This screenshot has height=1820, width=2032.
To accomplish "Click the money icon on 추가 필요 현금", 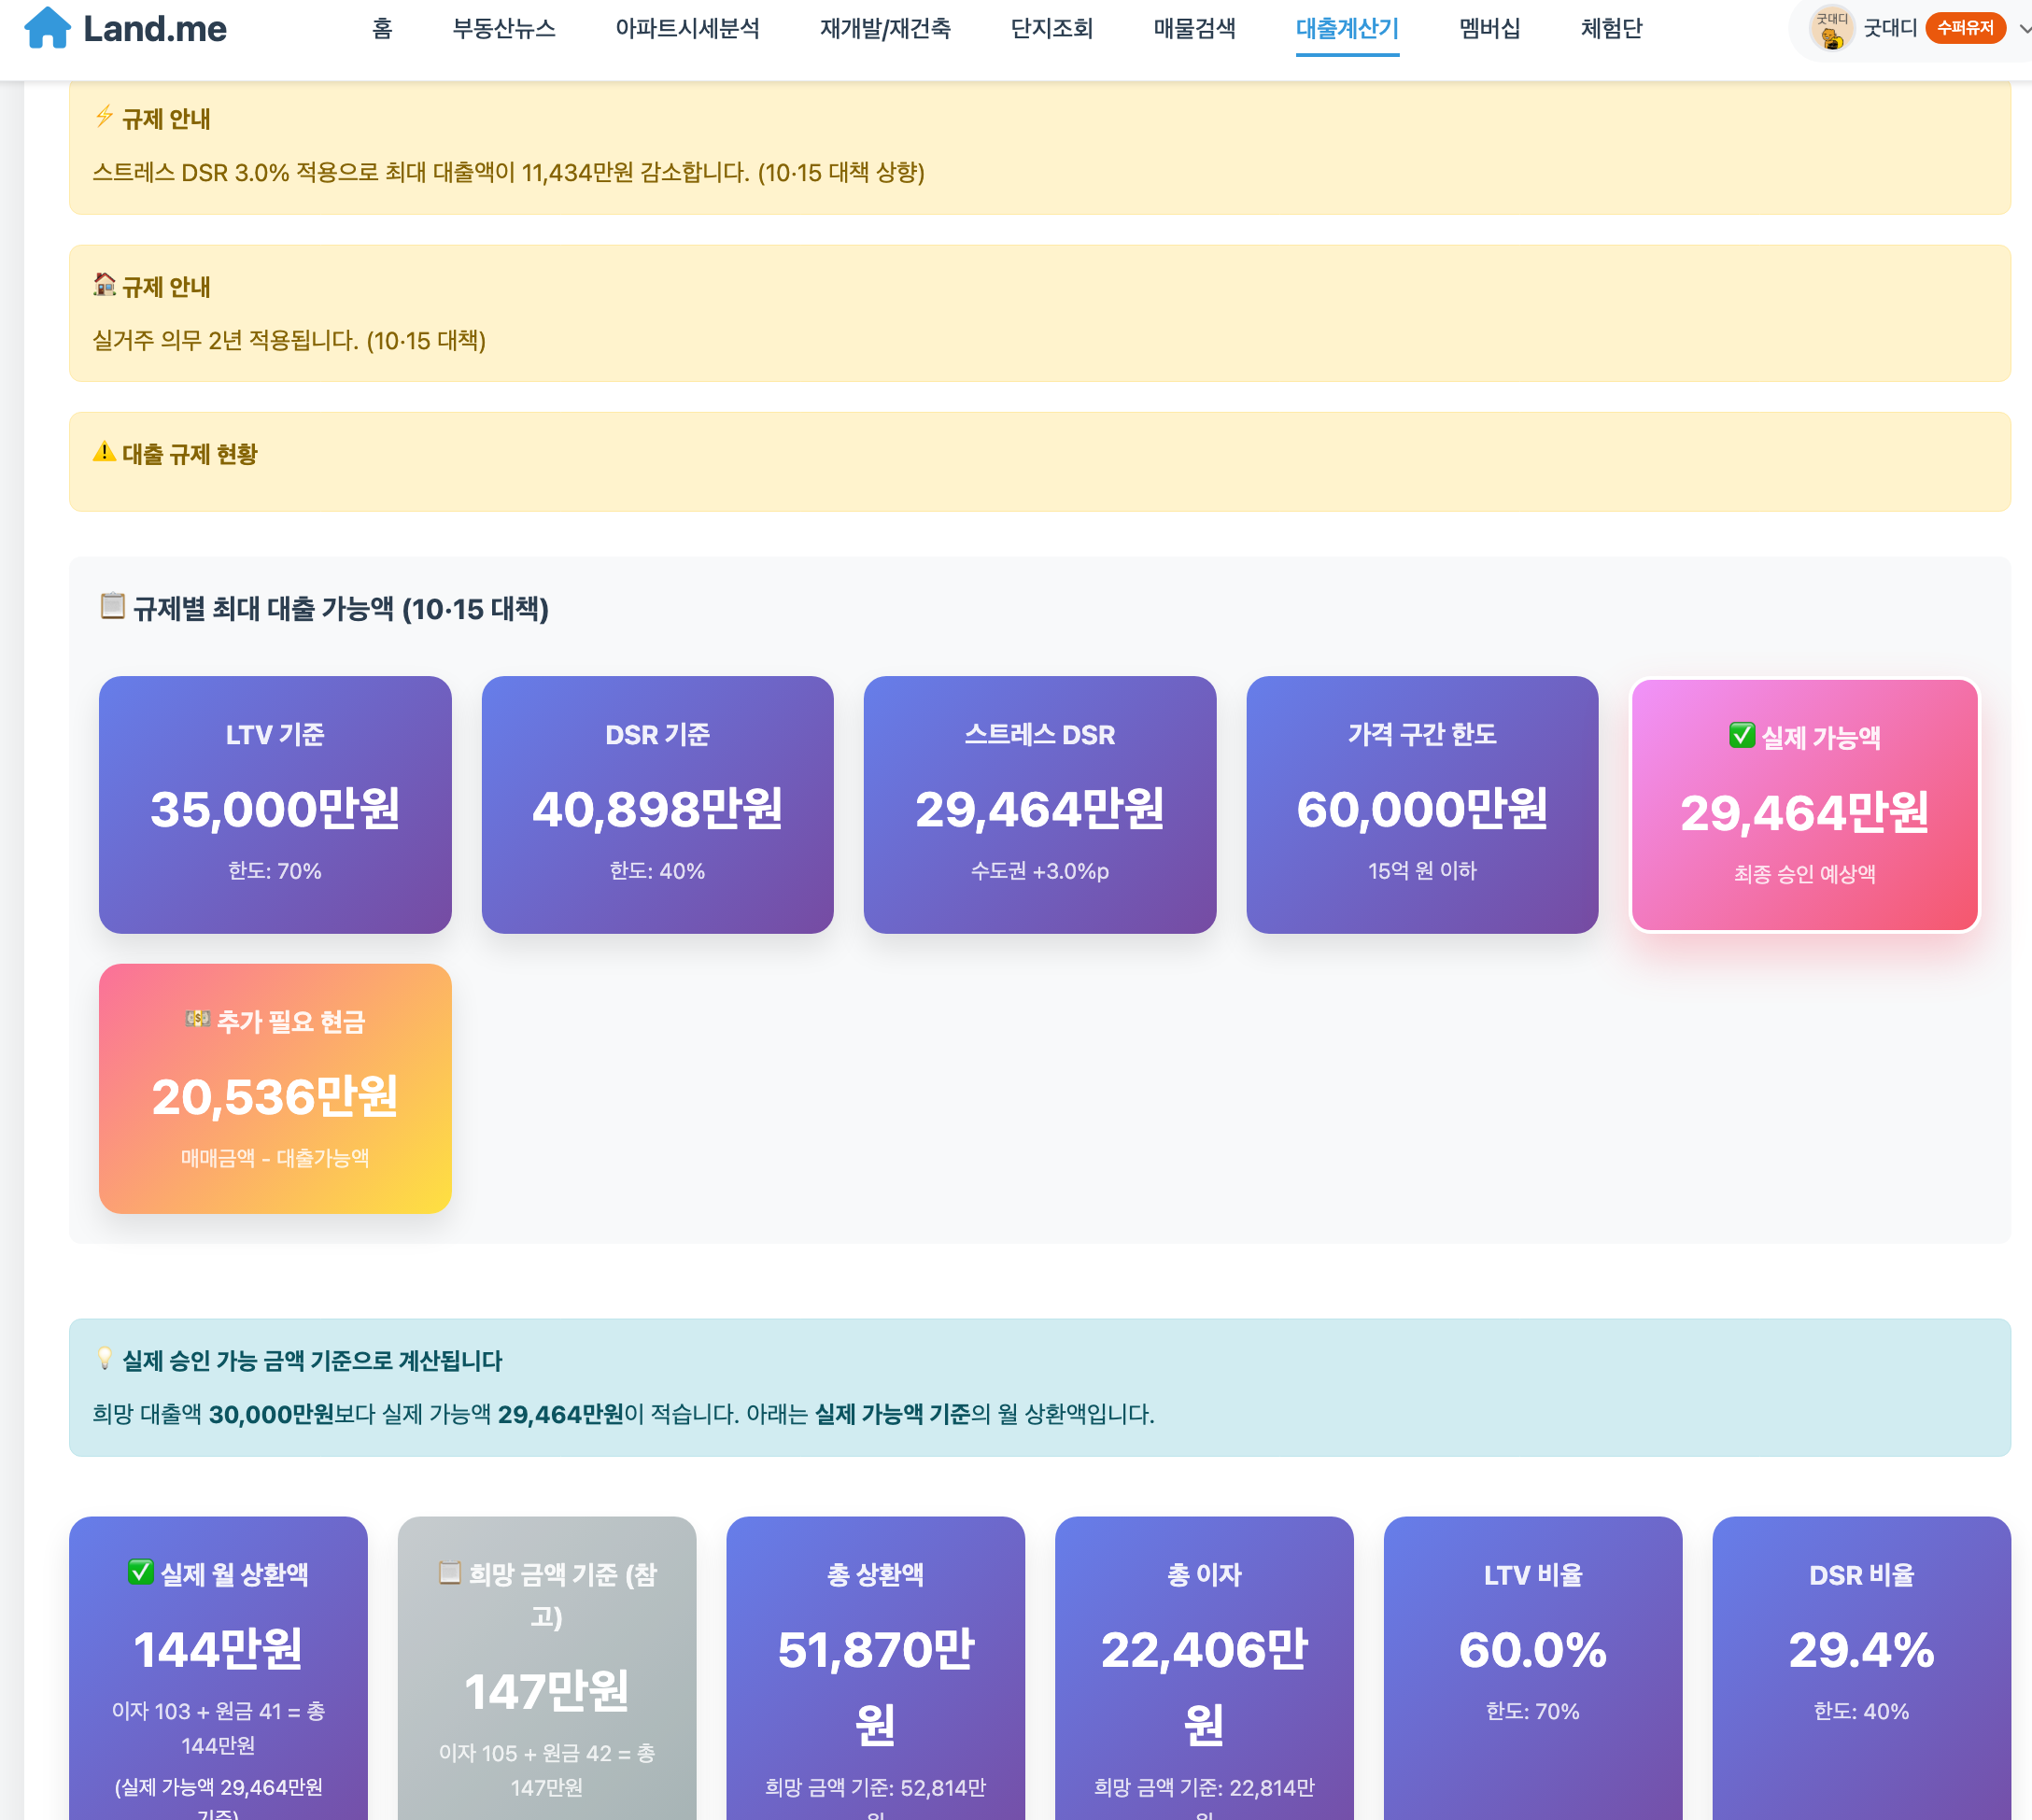I will [197, 1019].
